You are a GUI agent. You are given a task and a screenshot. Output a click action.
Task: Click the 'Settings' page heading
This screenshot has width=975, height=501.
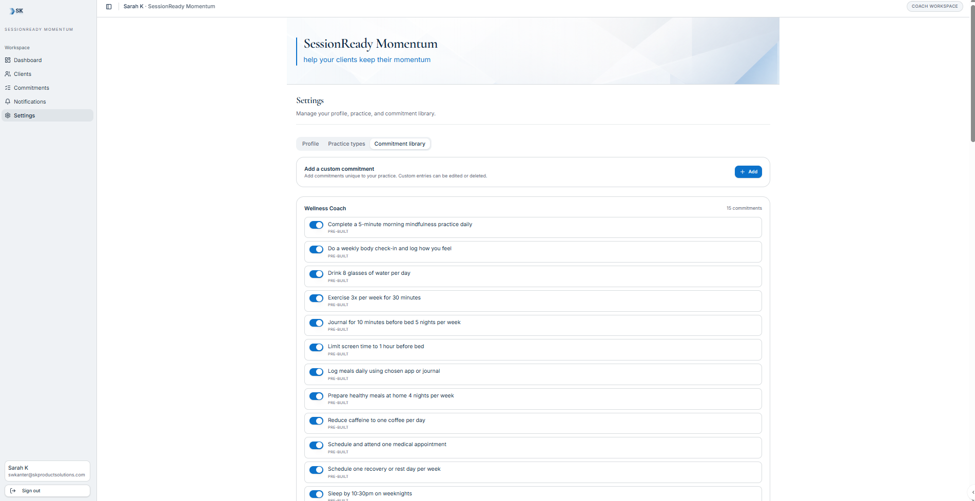(310, 100)
